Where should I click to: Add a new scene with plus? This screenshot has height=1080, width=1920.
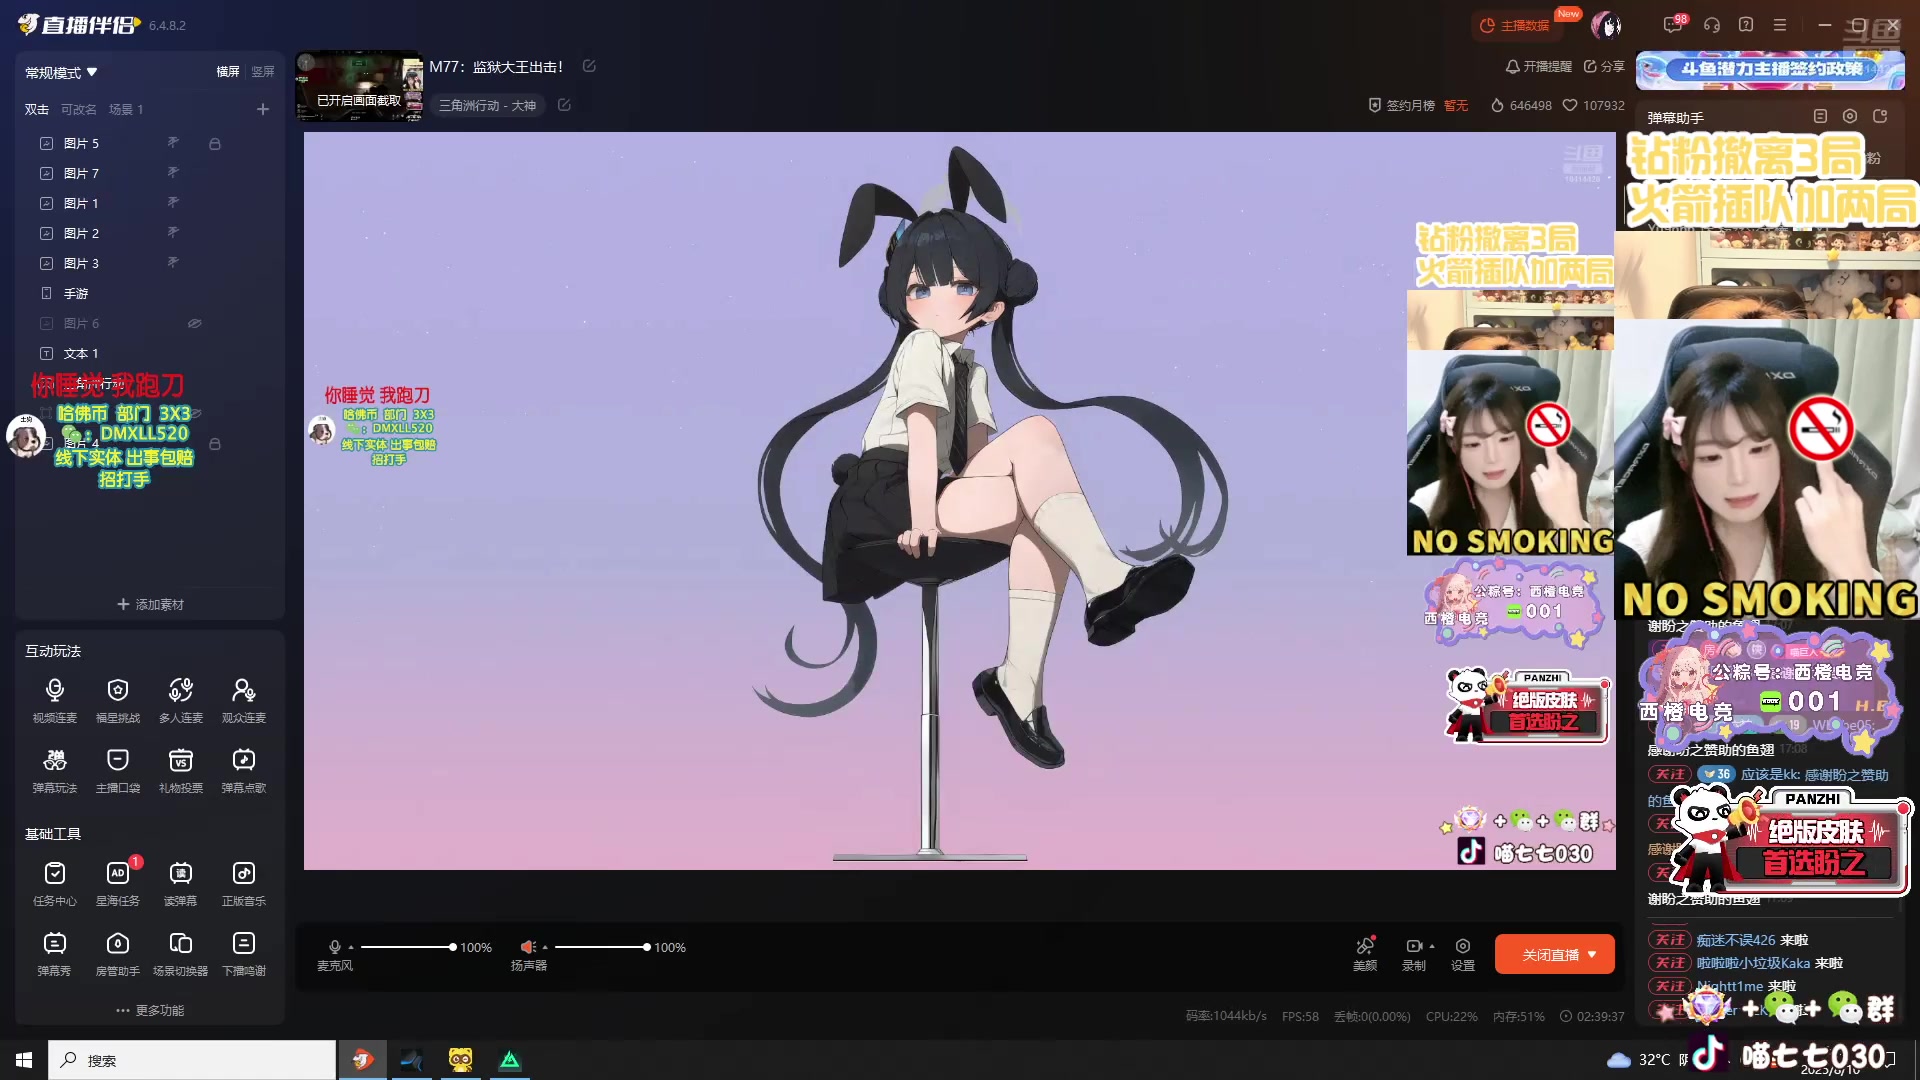[263, 109]
